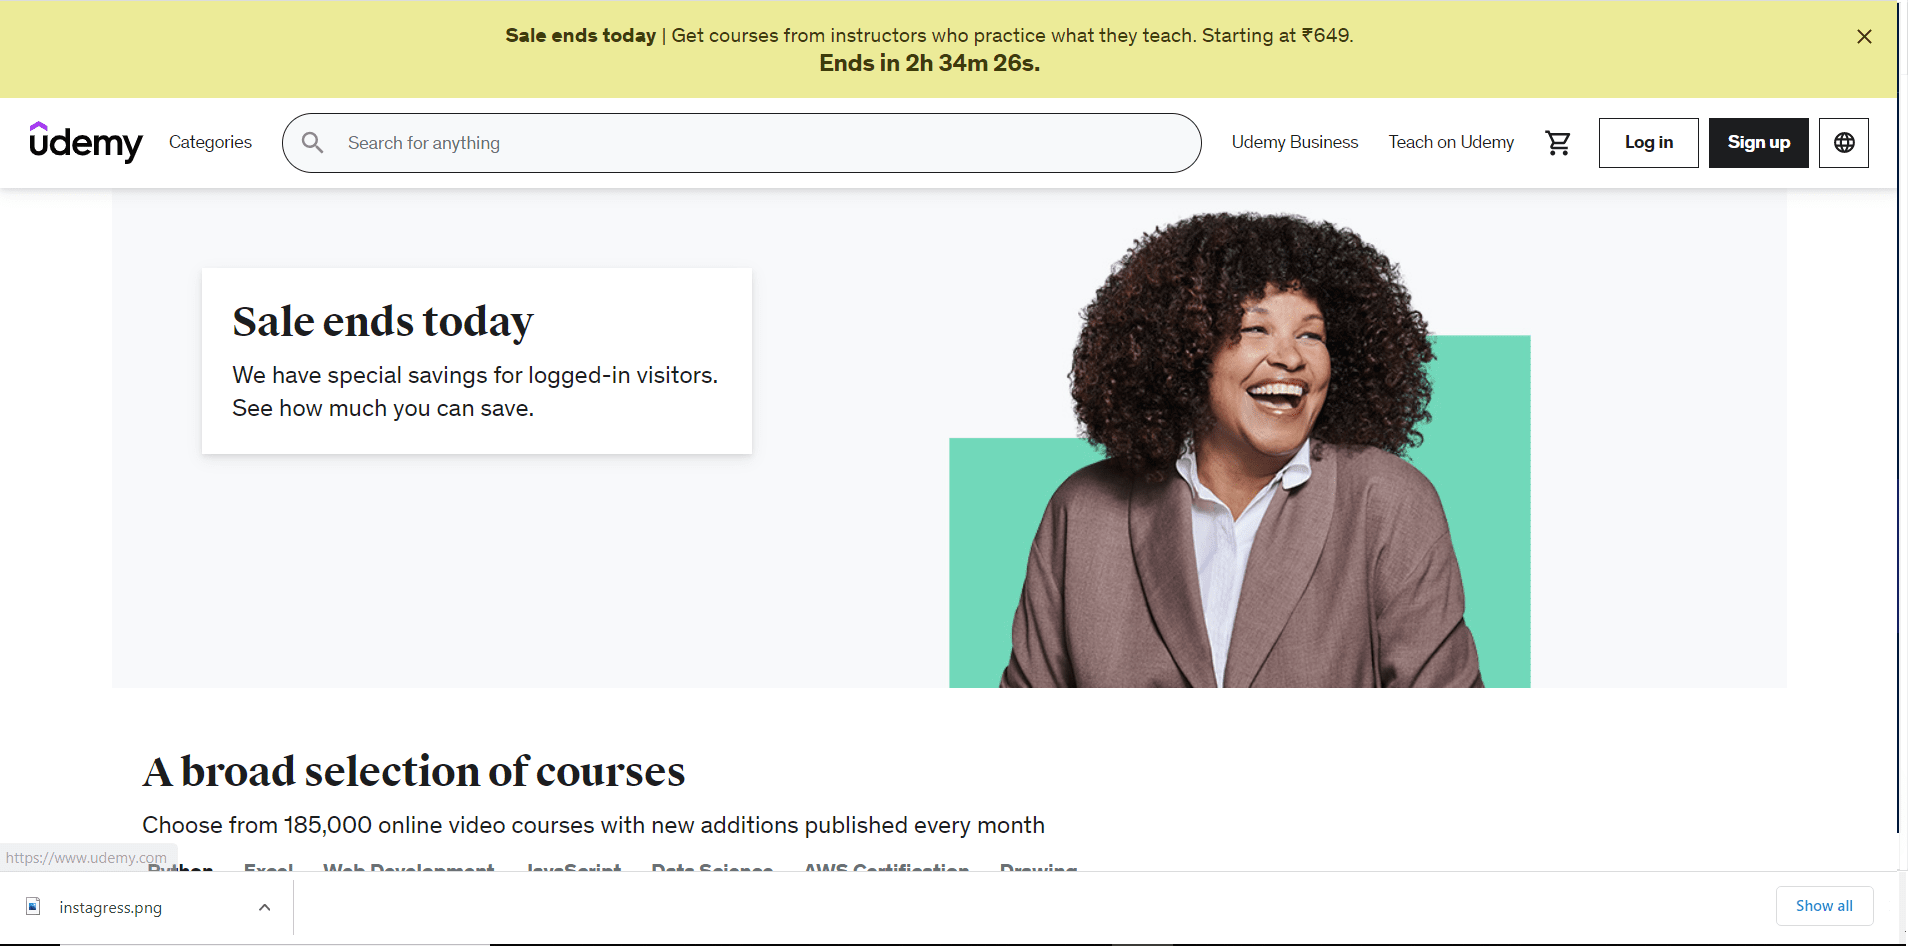
Task: Click the magnifier search icon
Action: point(313,143)
